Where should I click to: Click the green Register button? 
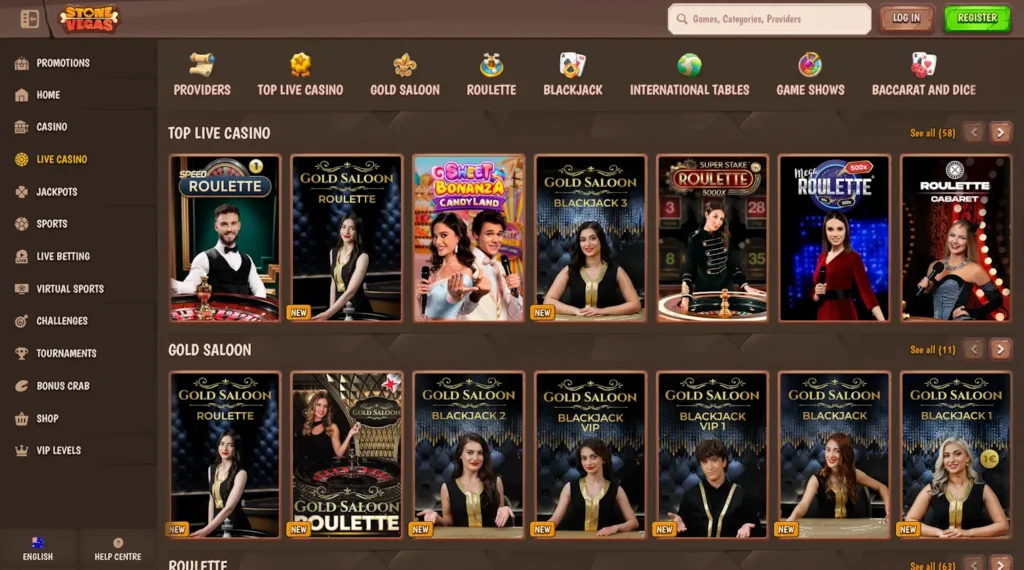977,18
